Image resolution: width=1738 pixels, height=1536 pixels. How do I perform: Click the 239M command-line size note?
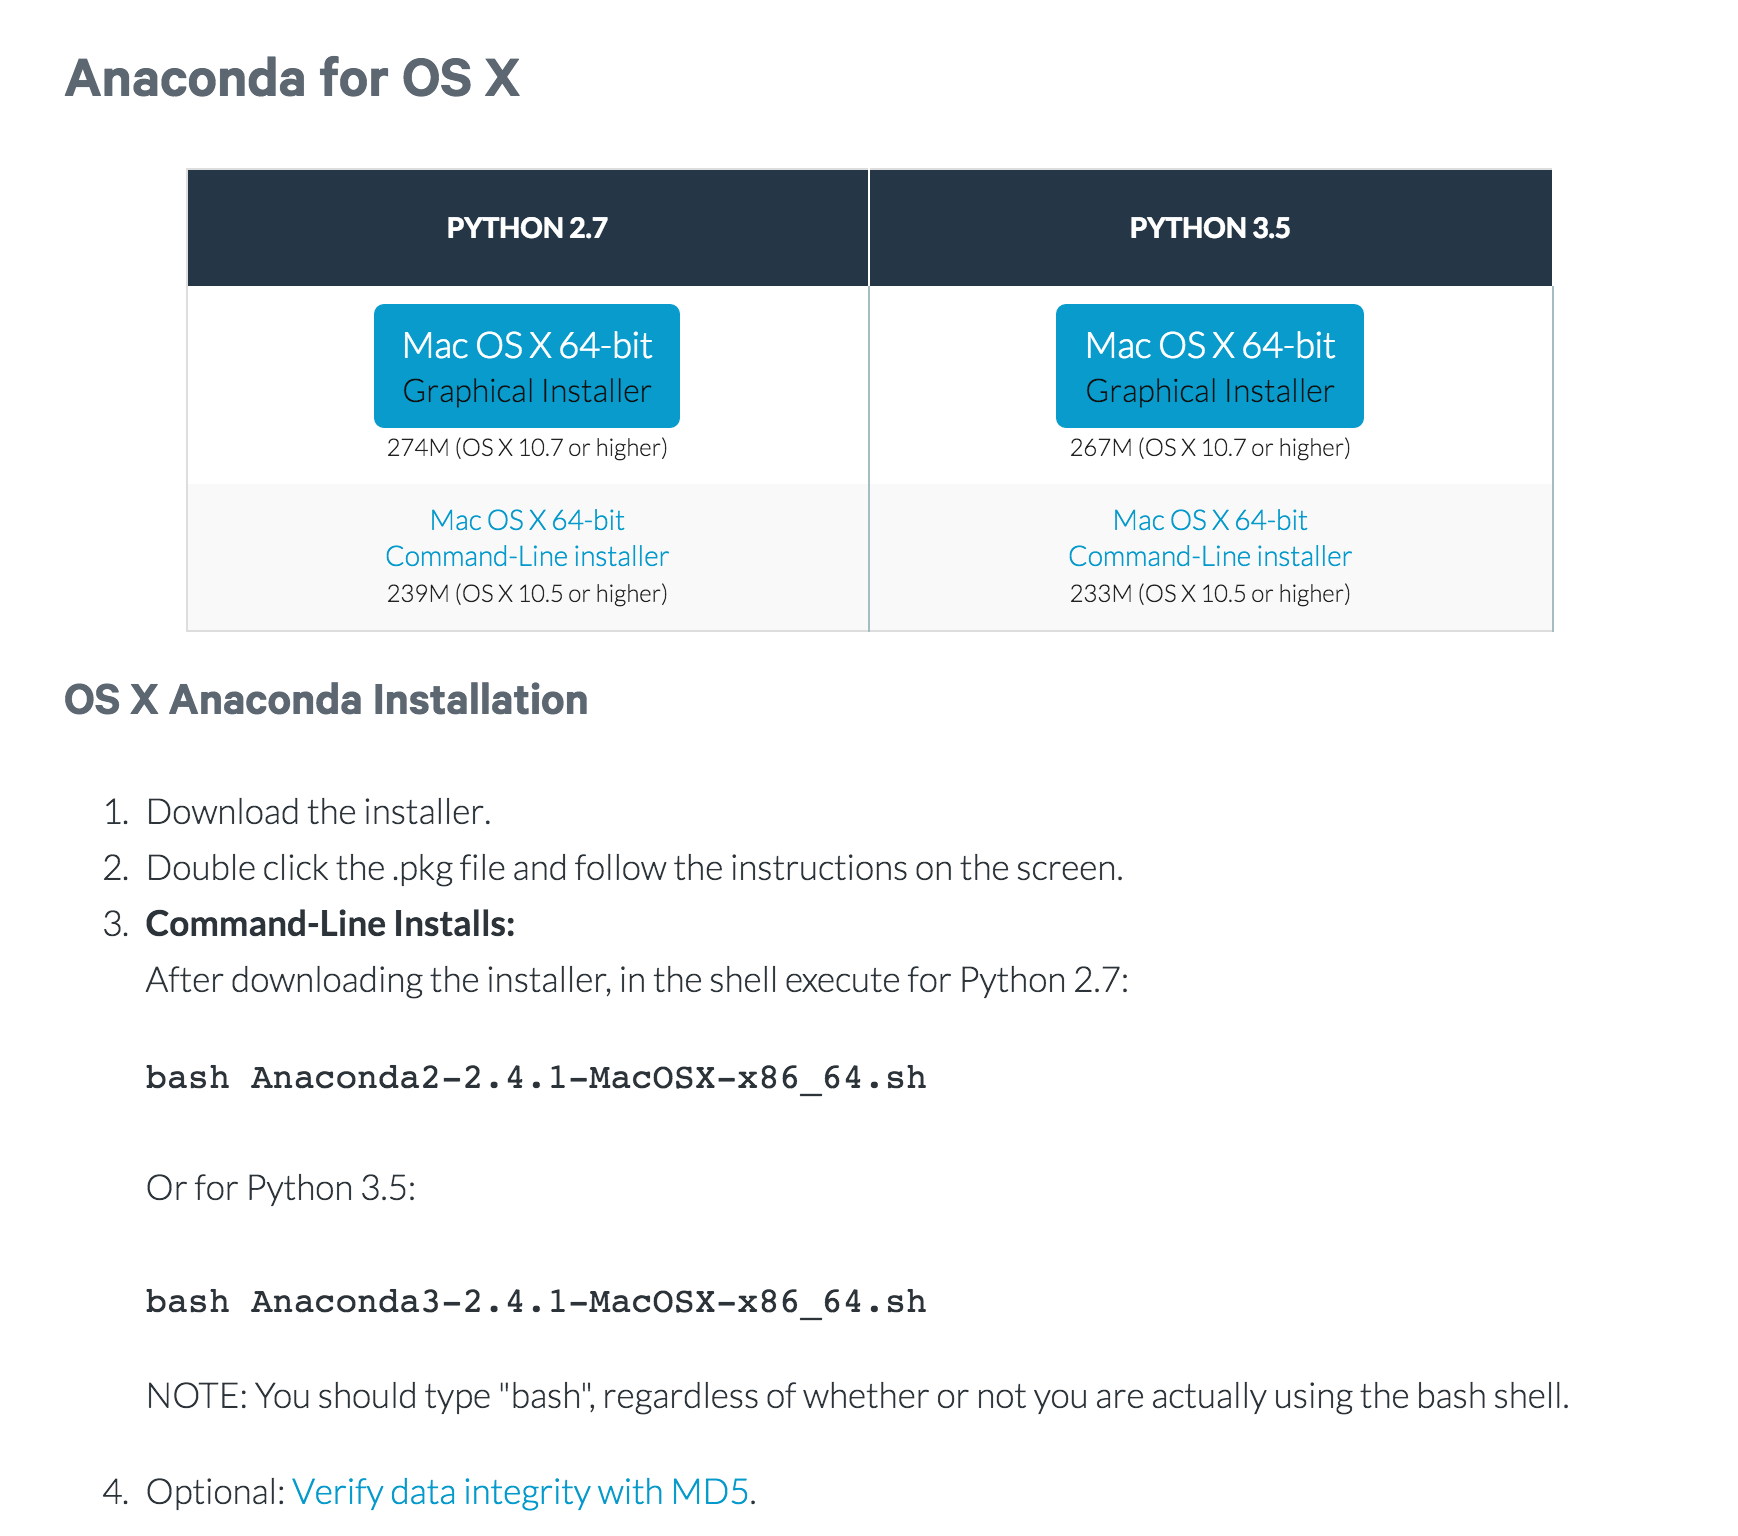[x=527, y=593]
